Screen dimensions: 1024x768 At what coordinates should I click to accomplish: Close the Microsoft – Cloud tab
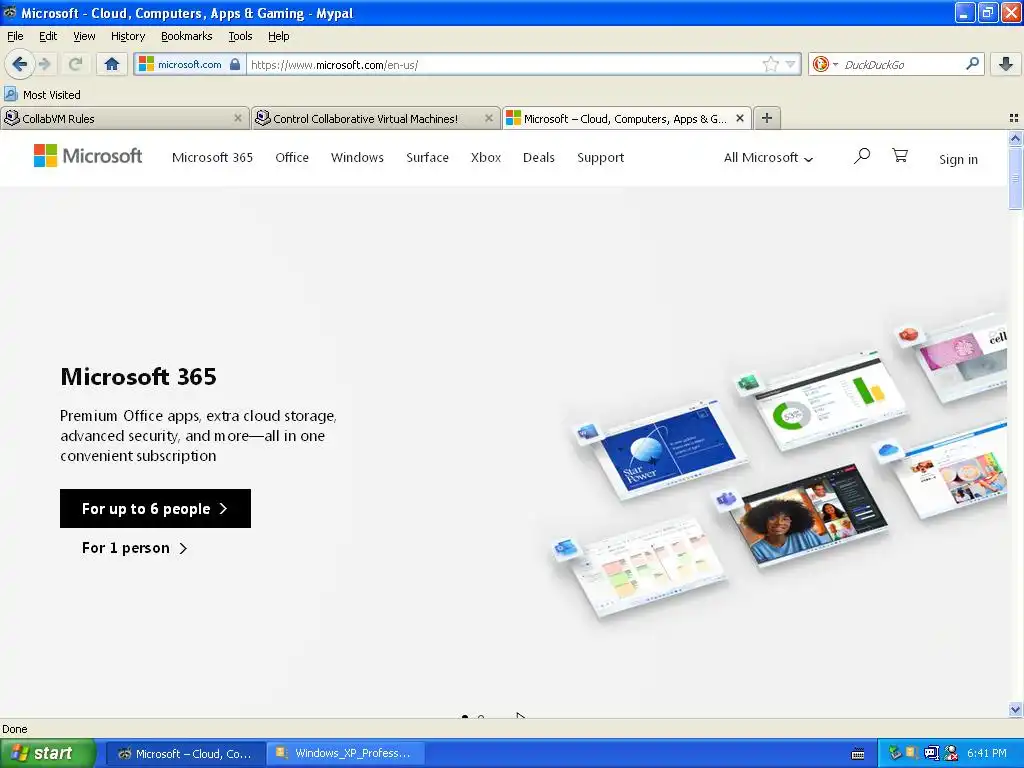(x=740, y=118)
